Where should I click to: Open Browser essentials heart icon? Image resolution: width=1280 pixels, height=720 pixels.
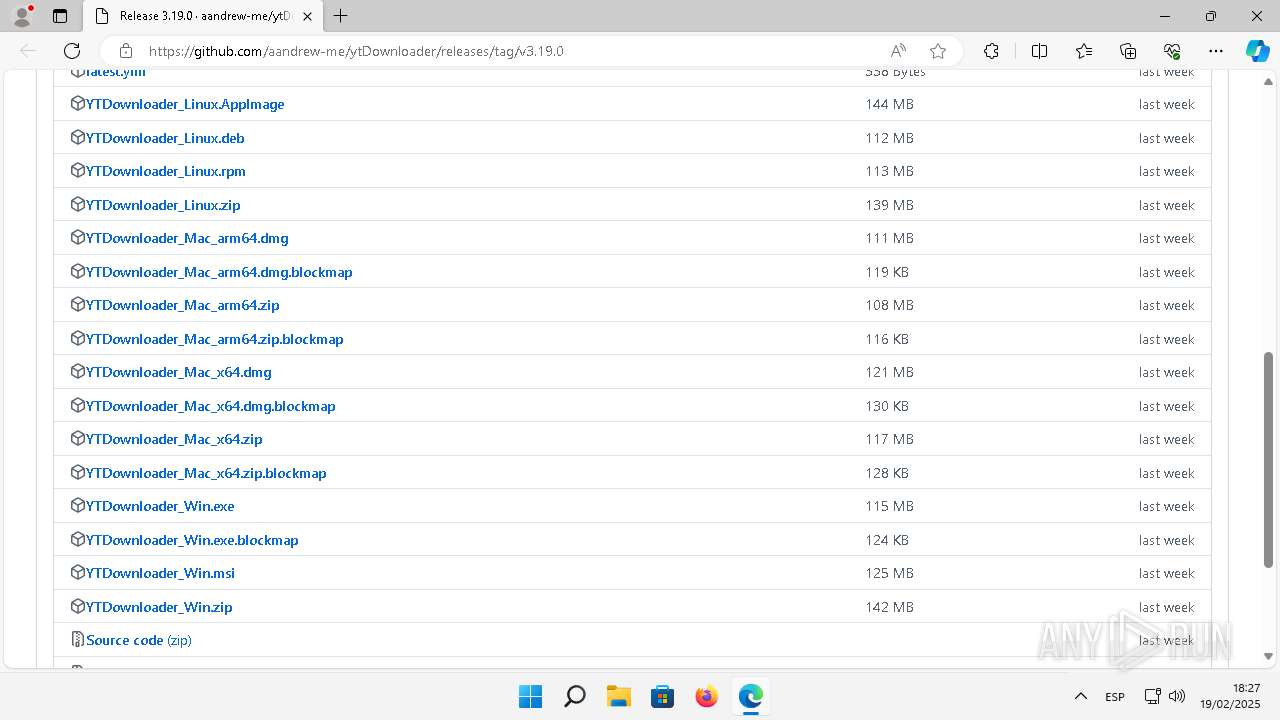click(x=1172, y=51)
